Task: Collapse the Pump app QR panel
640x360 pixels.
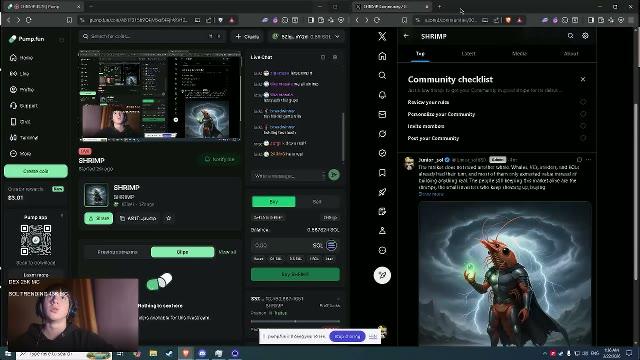Action: click(x=62, y=216)
